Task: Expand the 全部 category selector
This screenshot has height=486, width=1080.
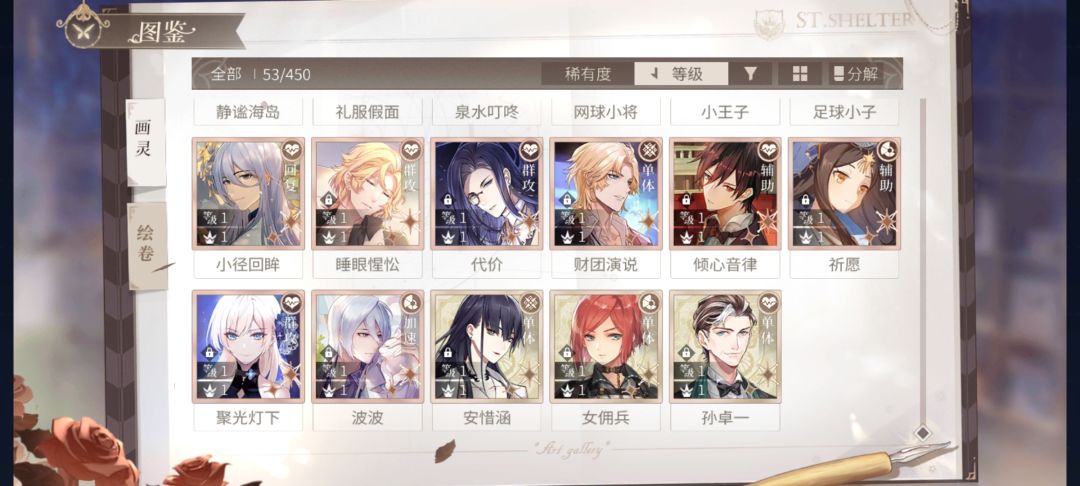Action: [x=227, y=74]
